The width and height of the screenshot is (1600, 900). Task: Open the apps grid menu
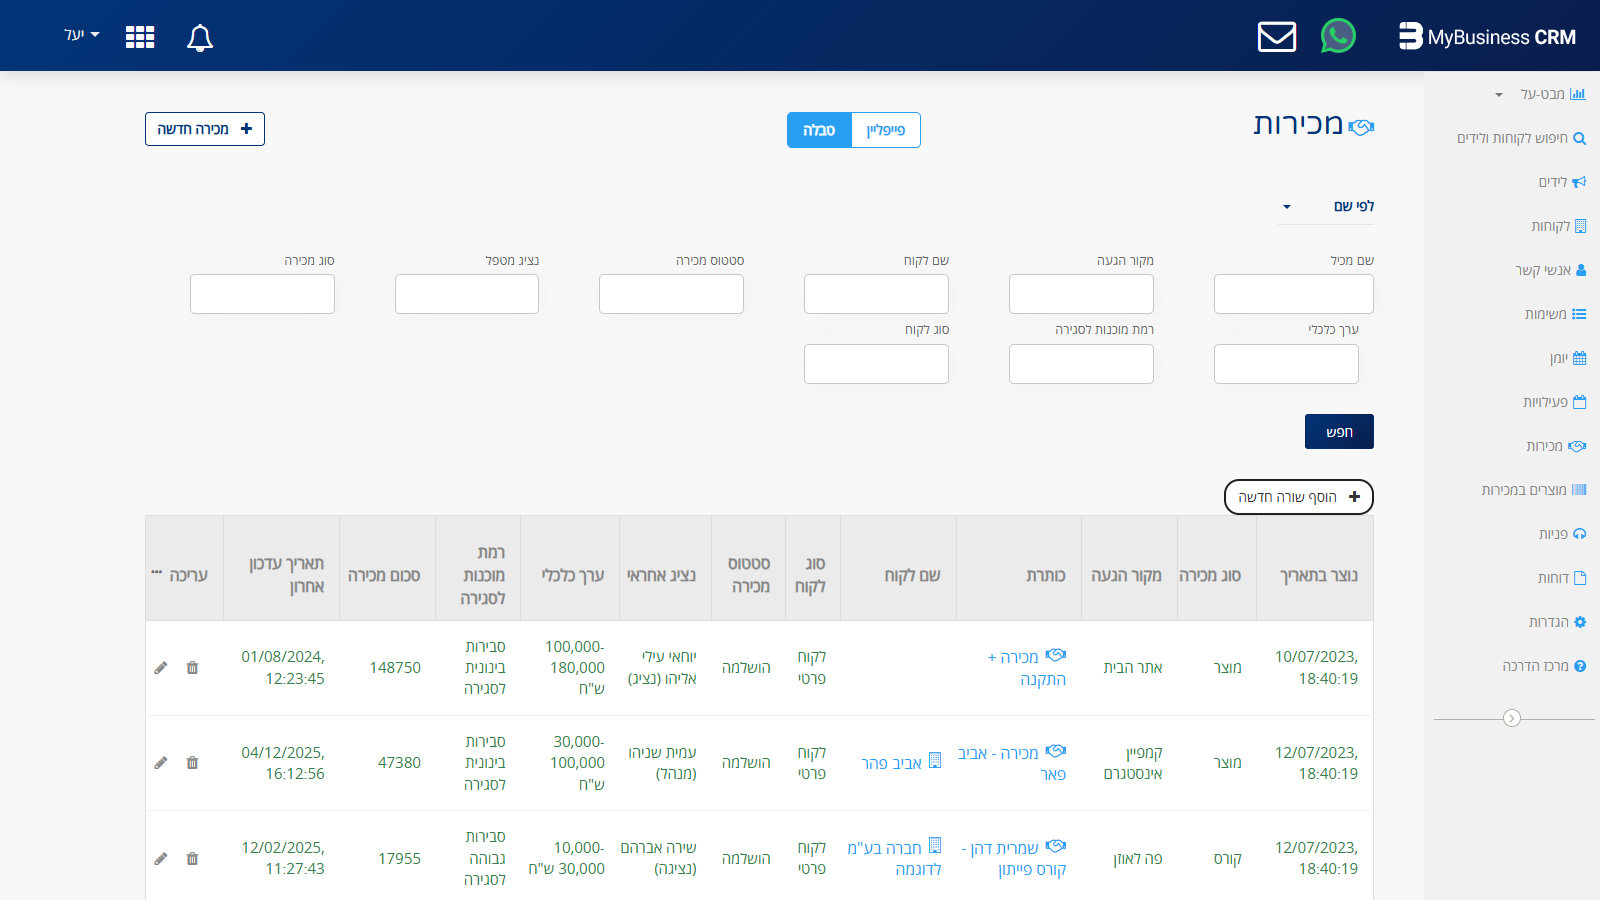tap(140, 37)
